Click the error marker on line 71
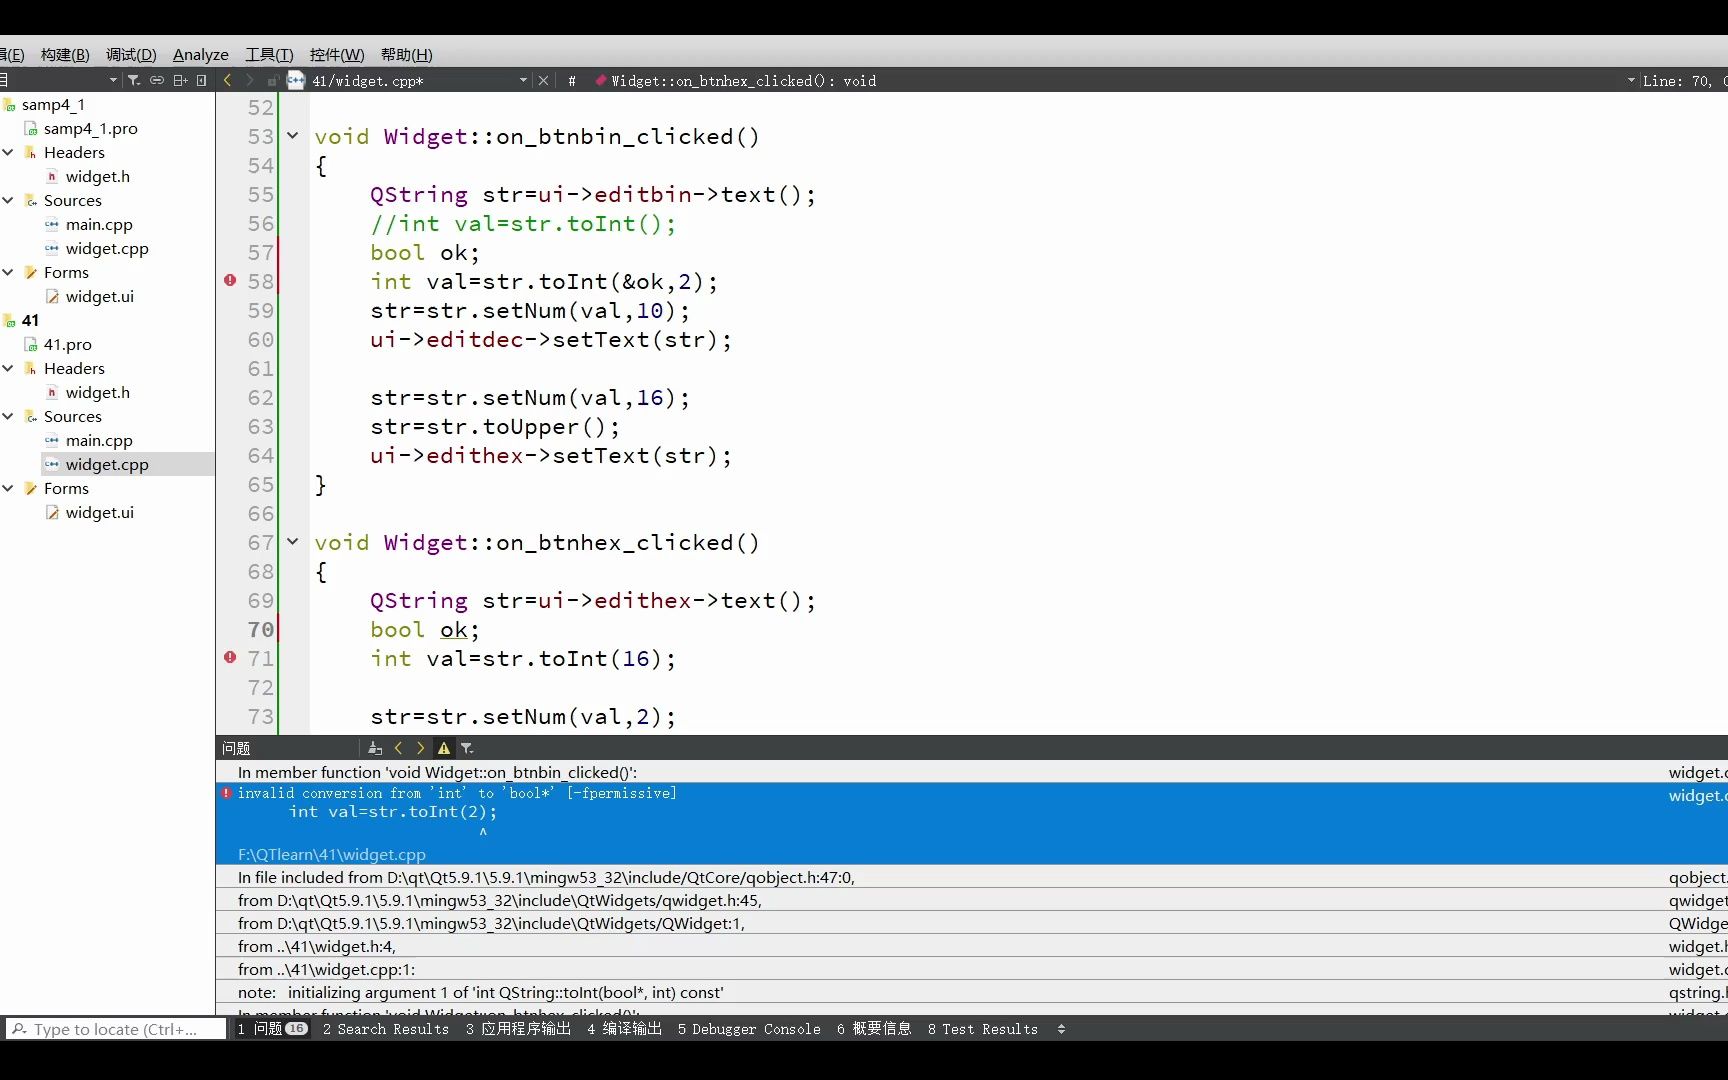The height and width of the screenshot is (1080, 1728). 230,658
